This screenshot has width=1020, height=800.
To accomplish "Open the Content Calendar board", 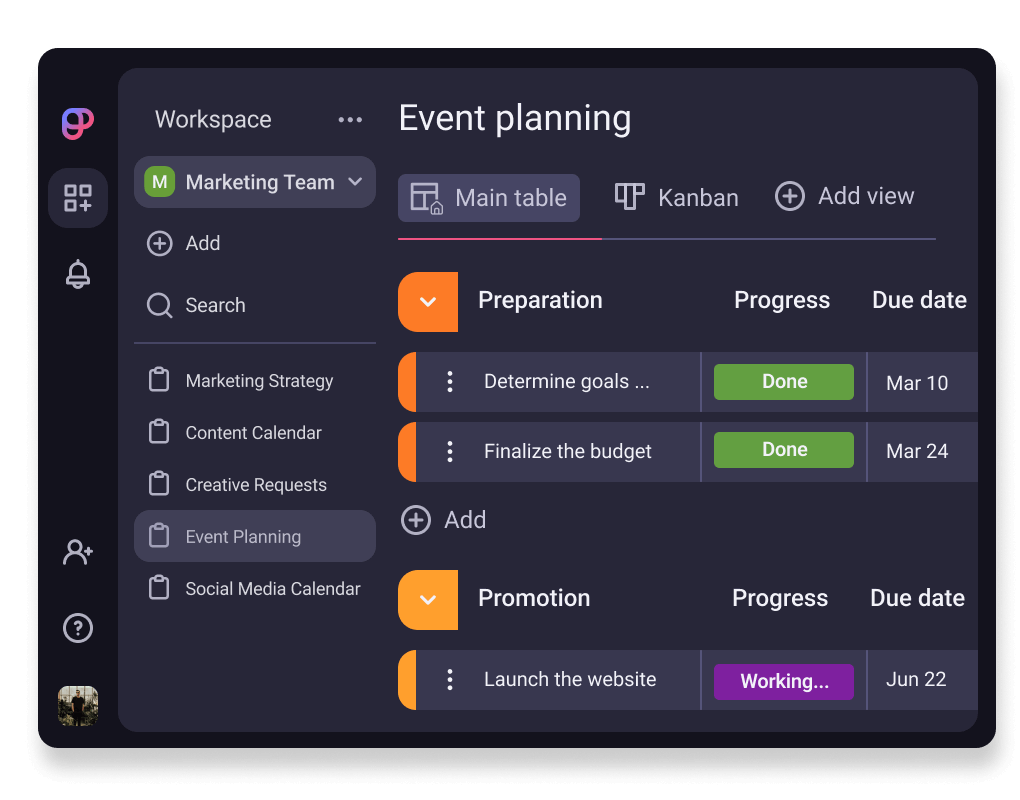I will [x=253, y=433].
